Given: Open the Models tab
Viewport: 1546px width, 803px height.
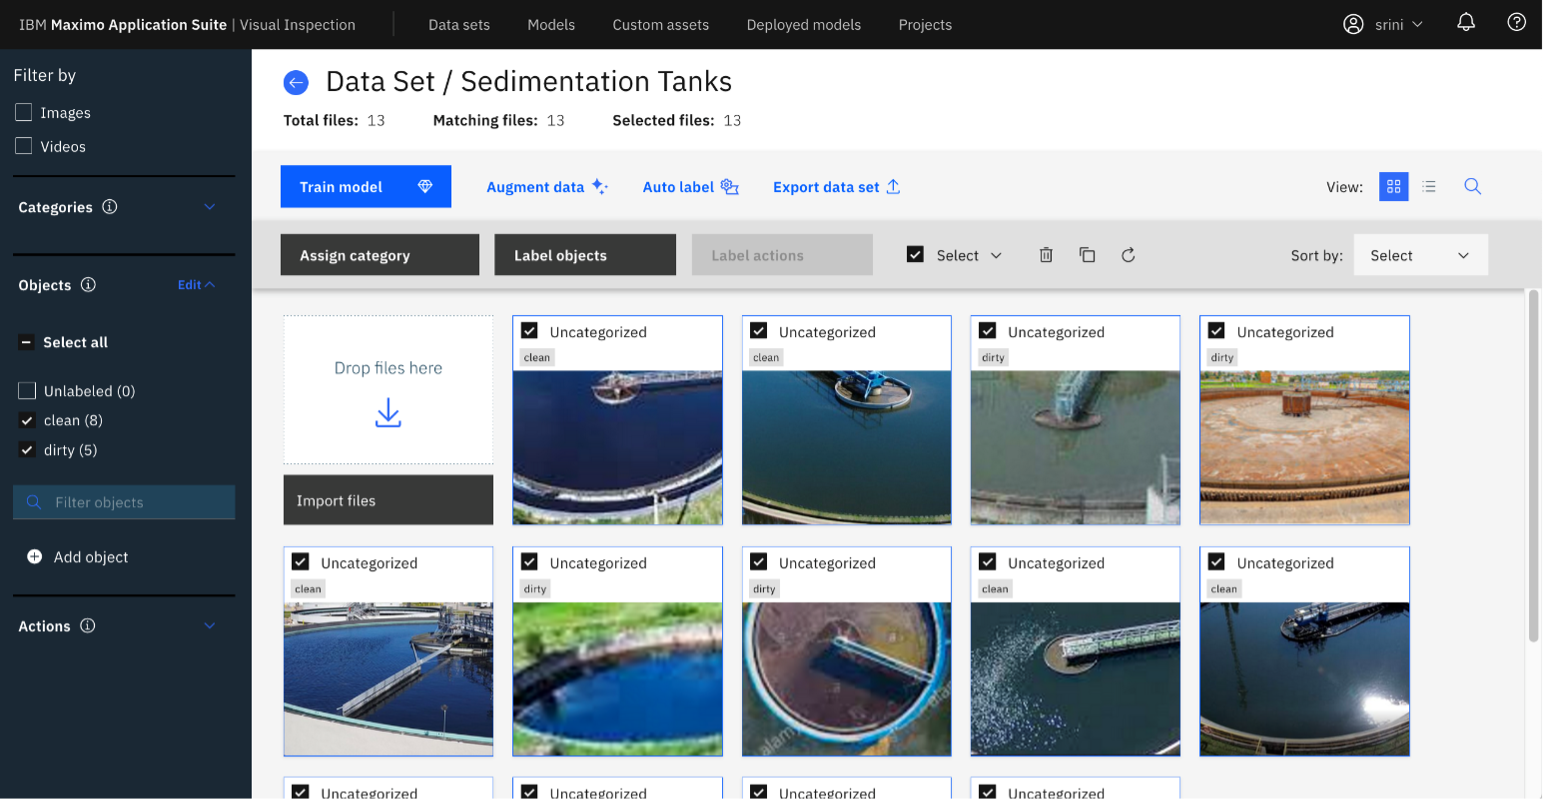Looking at the screenshot, I should [551, 25].
